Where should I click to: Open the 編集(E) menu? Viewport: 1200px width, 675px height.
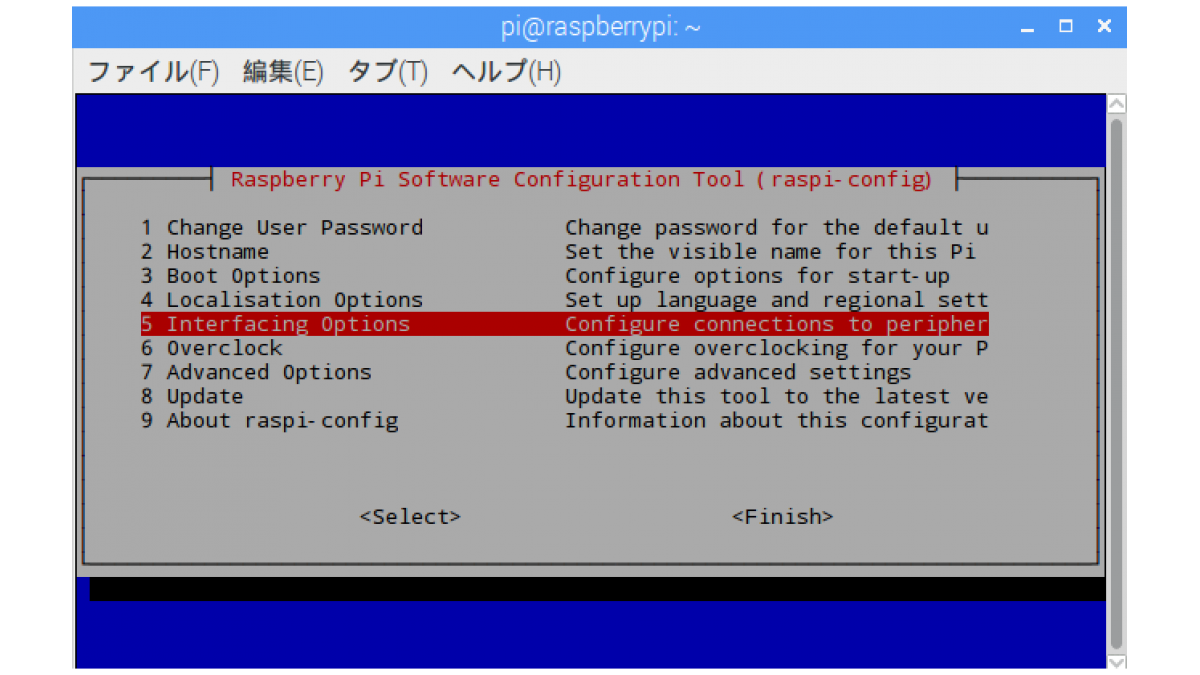[283, 72]
